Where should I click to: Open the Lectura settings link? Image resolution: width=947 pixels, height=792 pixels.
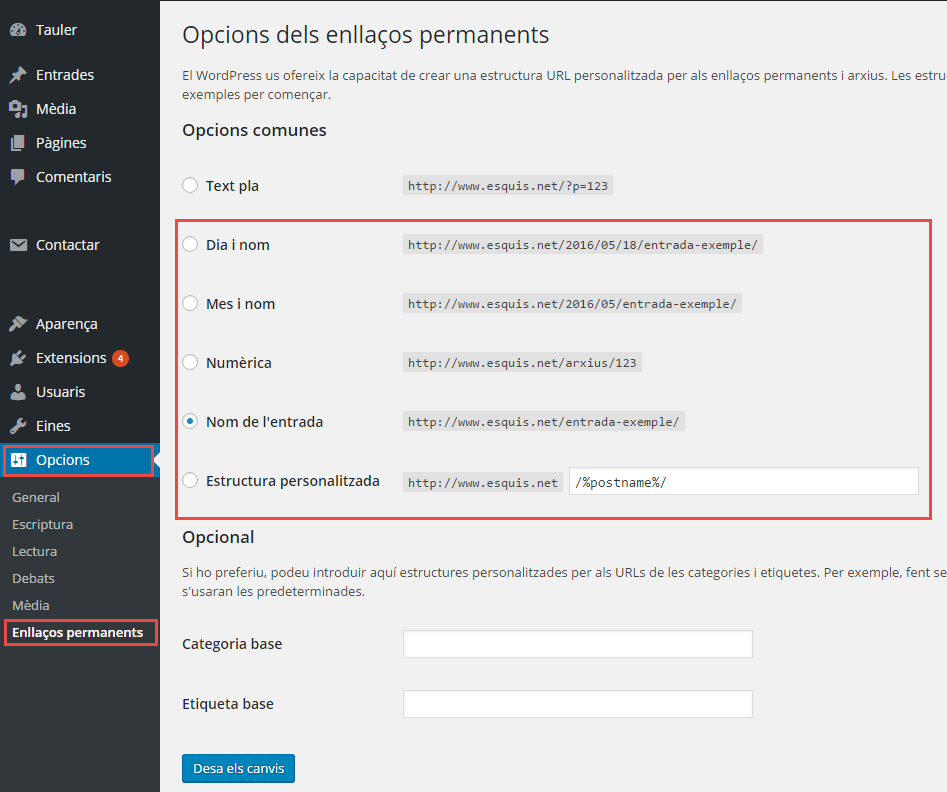click(34, 552)
